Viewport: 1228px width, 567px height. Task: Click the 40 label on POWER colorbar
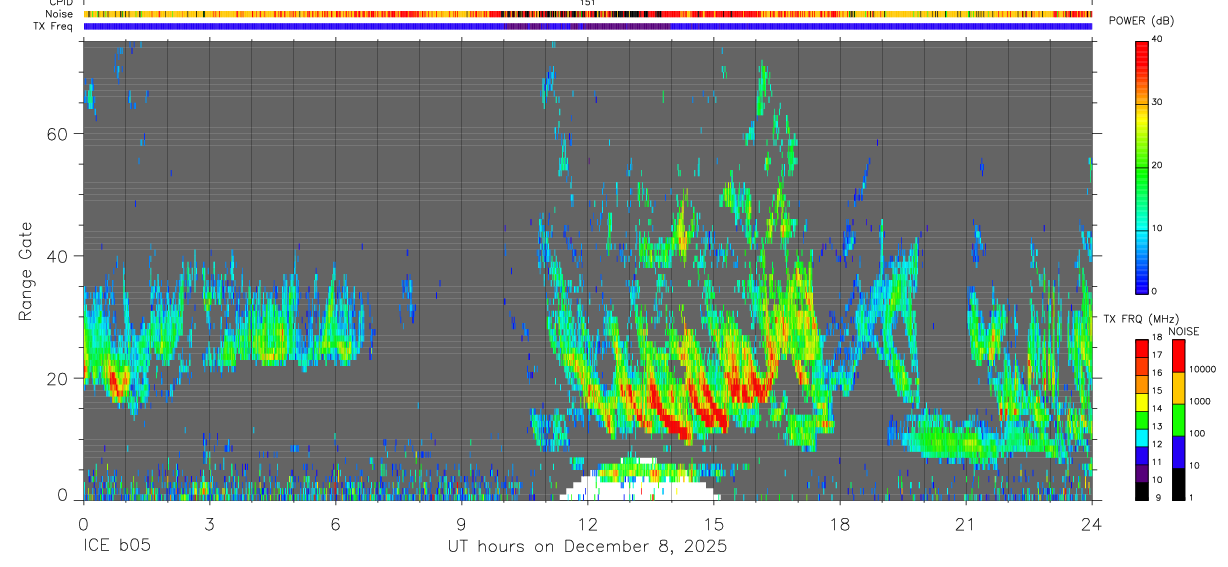pyautogui.click(x=1158, y=39)
